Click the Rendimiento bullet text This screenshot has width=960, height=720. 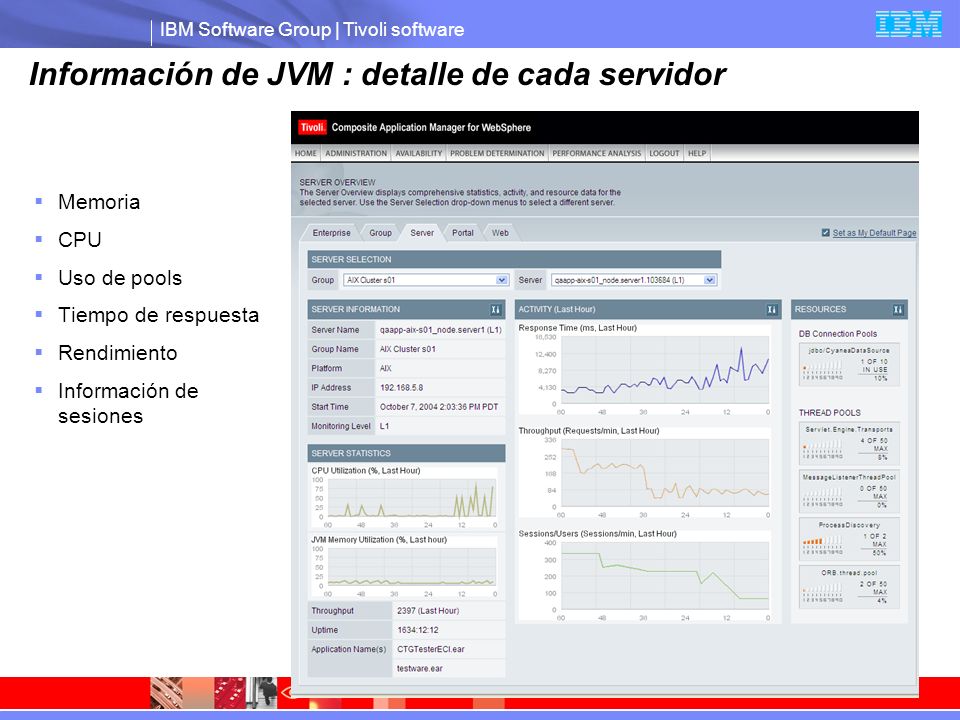[118, 353]
